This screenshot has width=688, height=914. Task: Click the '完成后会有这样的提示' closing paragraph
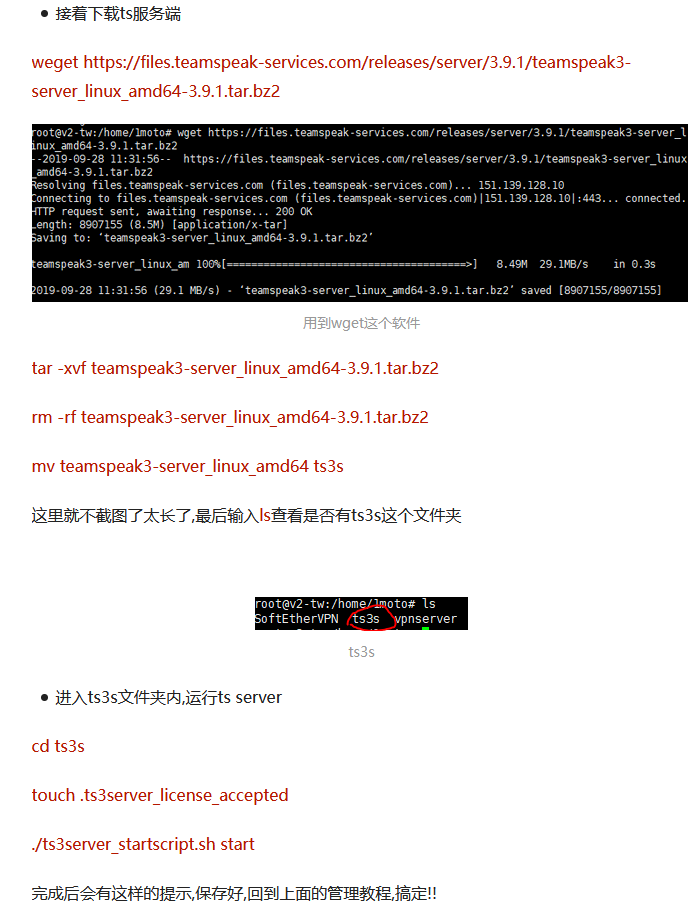click(234, 893)
